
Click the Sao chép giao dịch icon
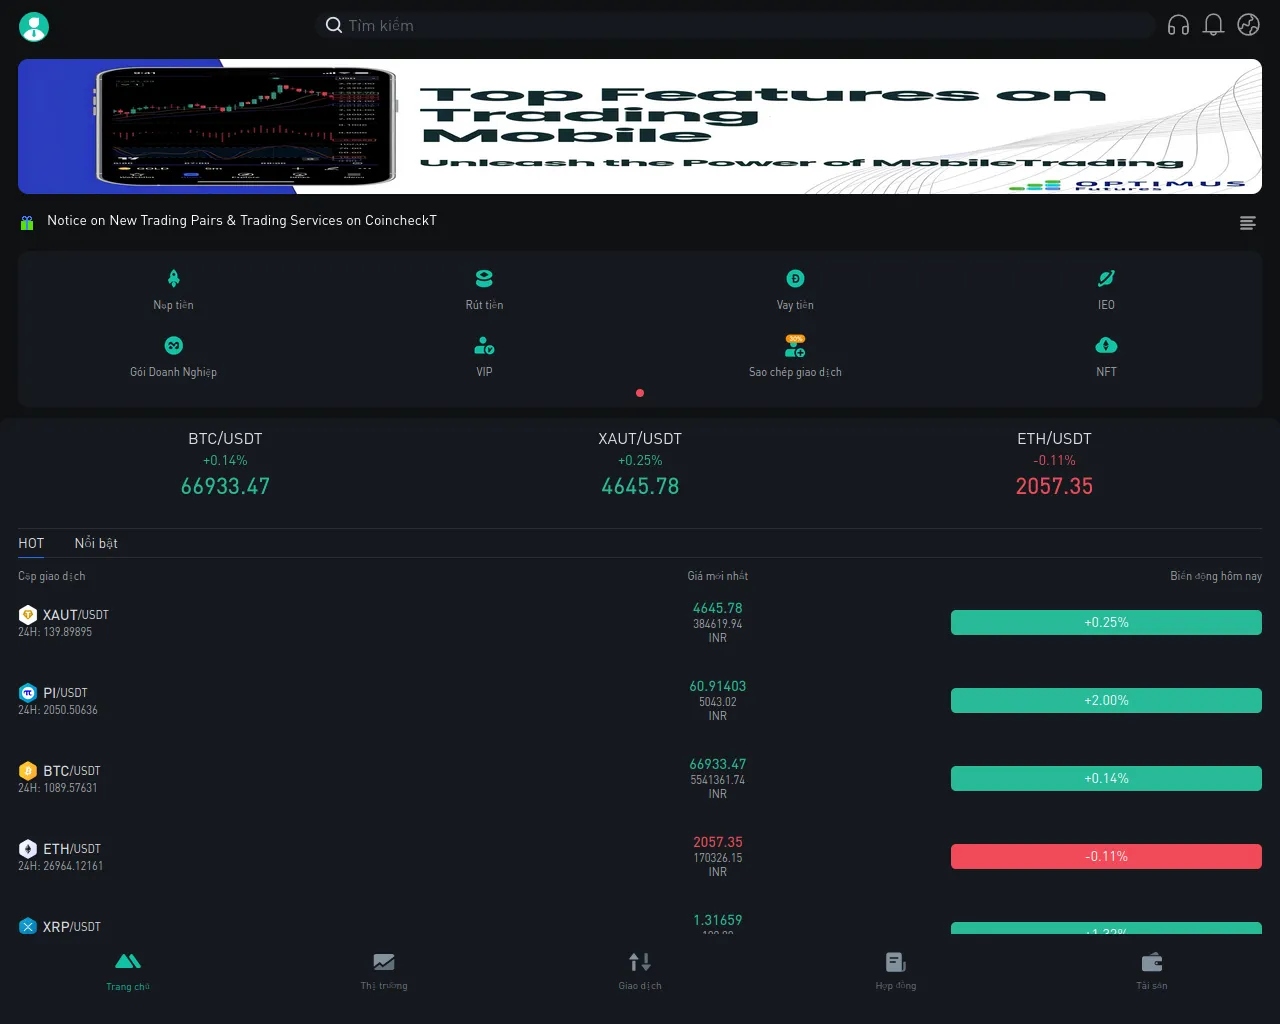point(795,346)
